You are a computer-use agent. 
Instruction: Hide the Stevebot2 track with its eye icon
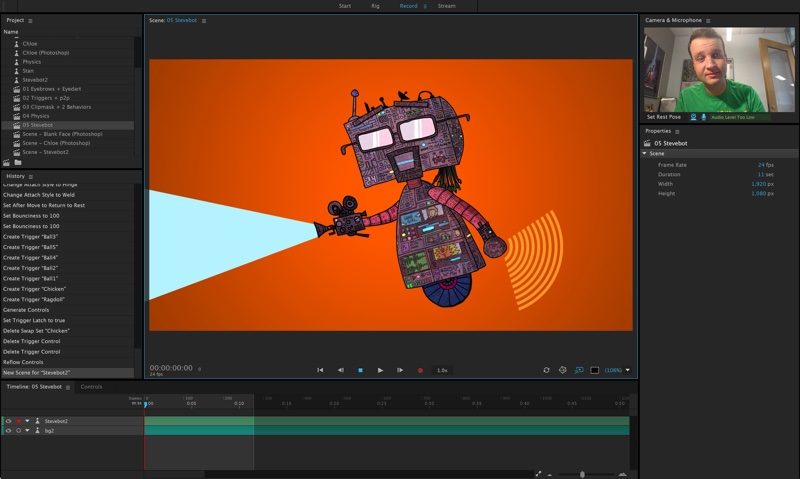[x=8, y=421]
